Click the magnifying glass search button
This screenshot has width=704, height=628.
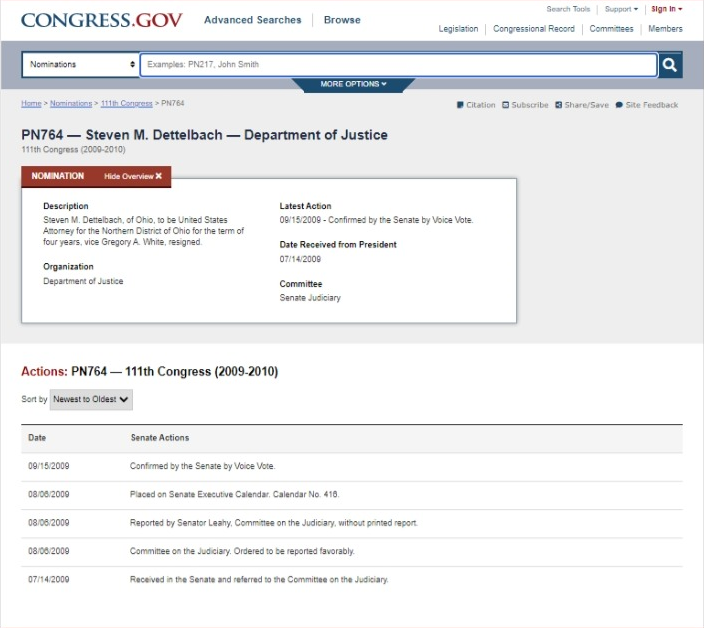coord(670,65)
